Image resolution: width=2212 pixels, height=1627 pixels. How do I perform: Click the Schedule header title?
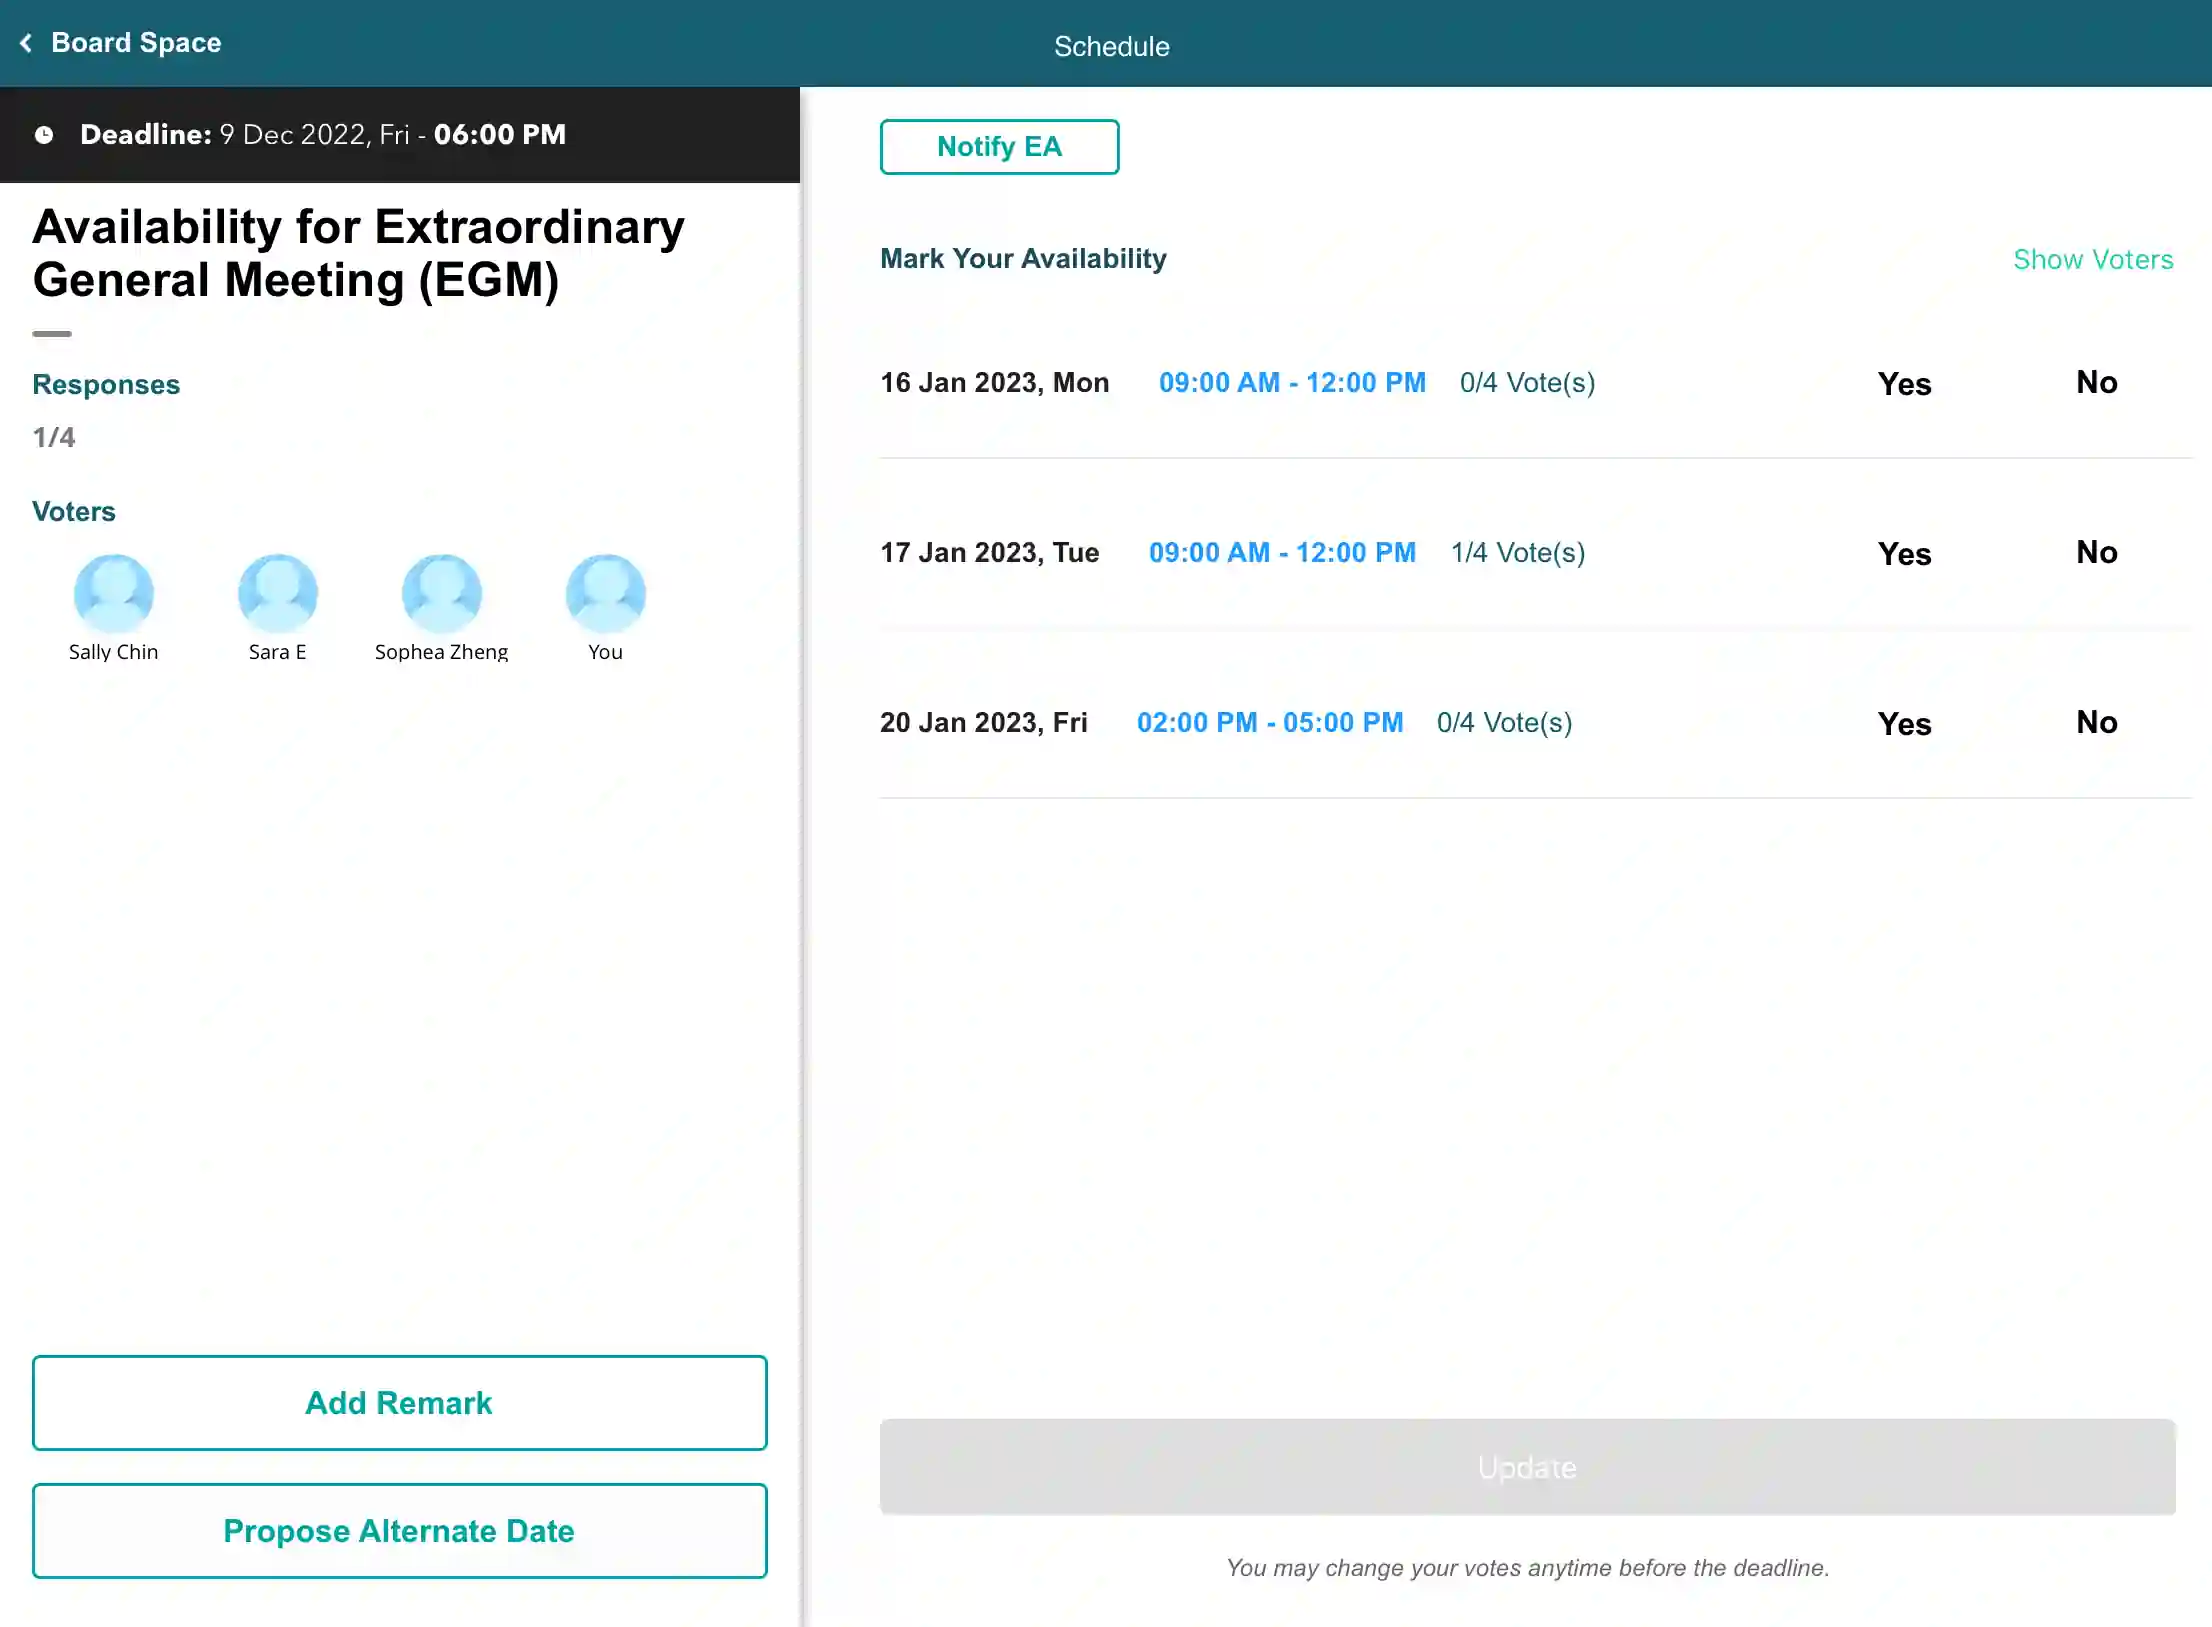1111,47
